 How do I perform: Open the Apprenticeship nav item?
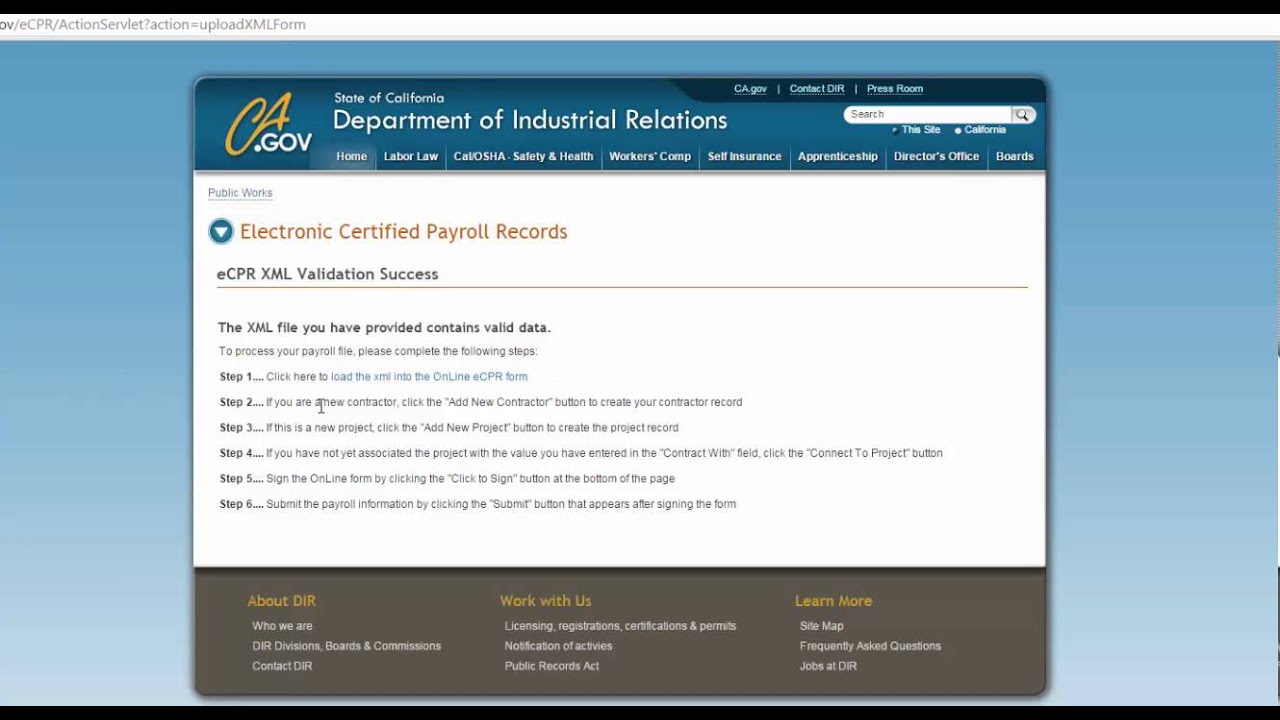click(838, 157)
